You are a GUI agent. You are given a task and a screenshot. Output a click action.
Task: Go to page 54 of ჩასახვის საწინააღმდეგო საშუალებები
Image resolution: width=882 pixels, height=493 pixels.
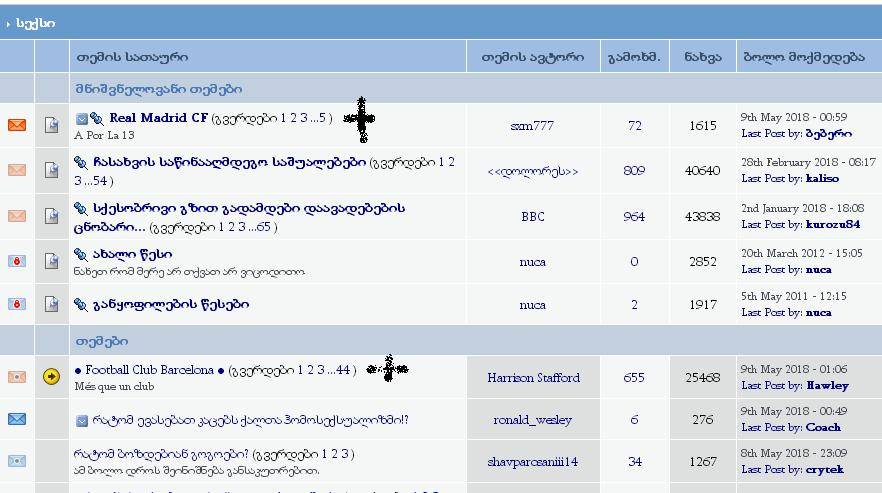pyautogui.click(x=99, y=181)
